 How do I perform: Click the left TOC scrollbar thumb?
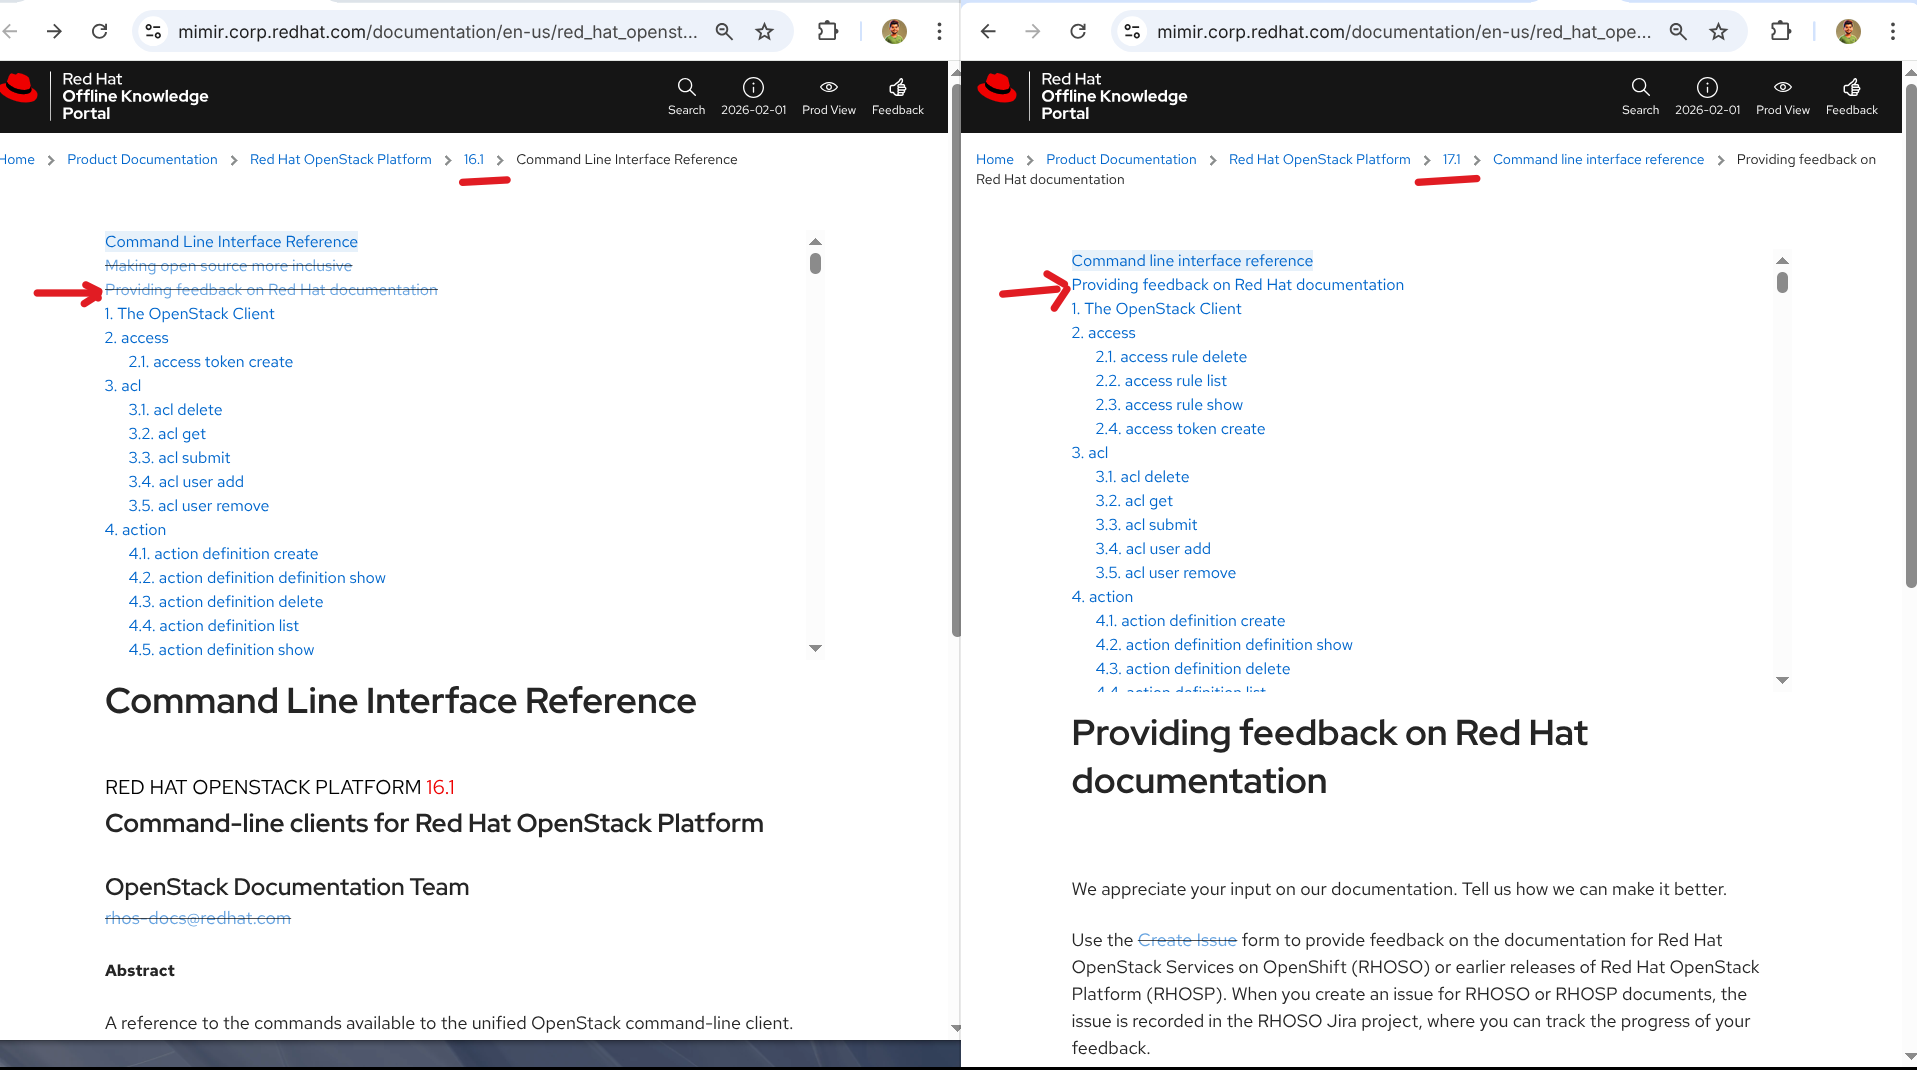[815, 263]
